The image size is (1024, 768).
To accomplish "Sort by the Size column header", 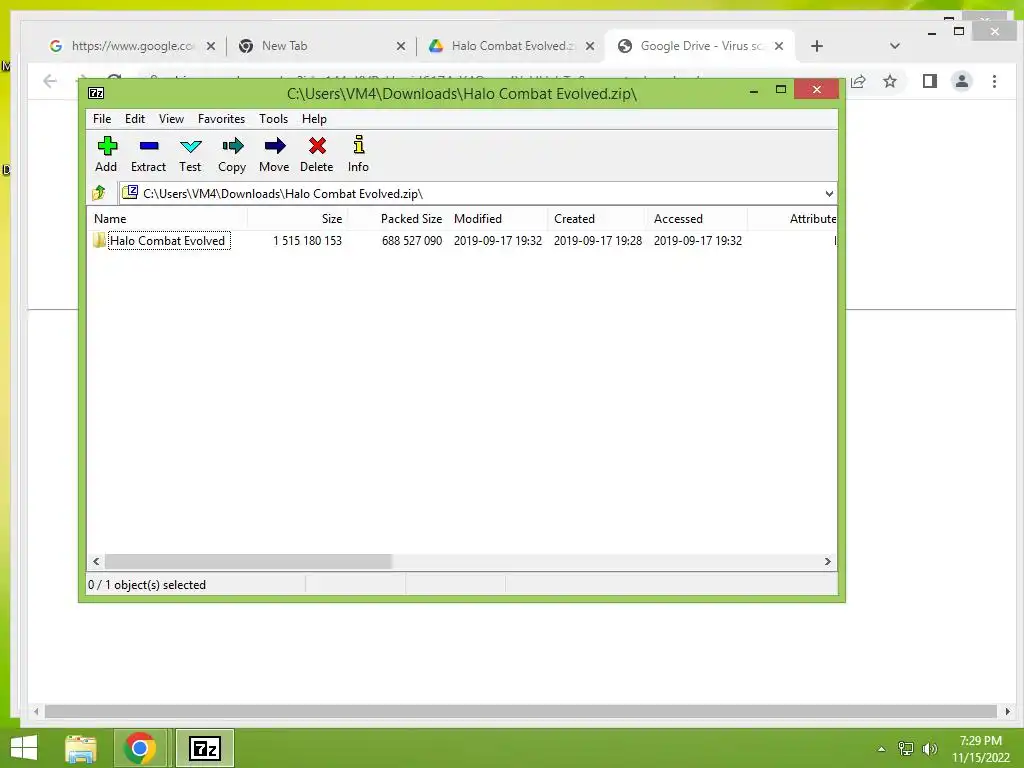I will tap(297, 219).
